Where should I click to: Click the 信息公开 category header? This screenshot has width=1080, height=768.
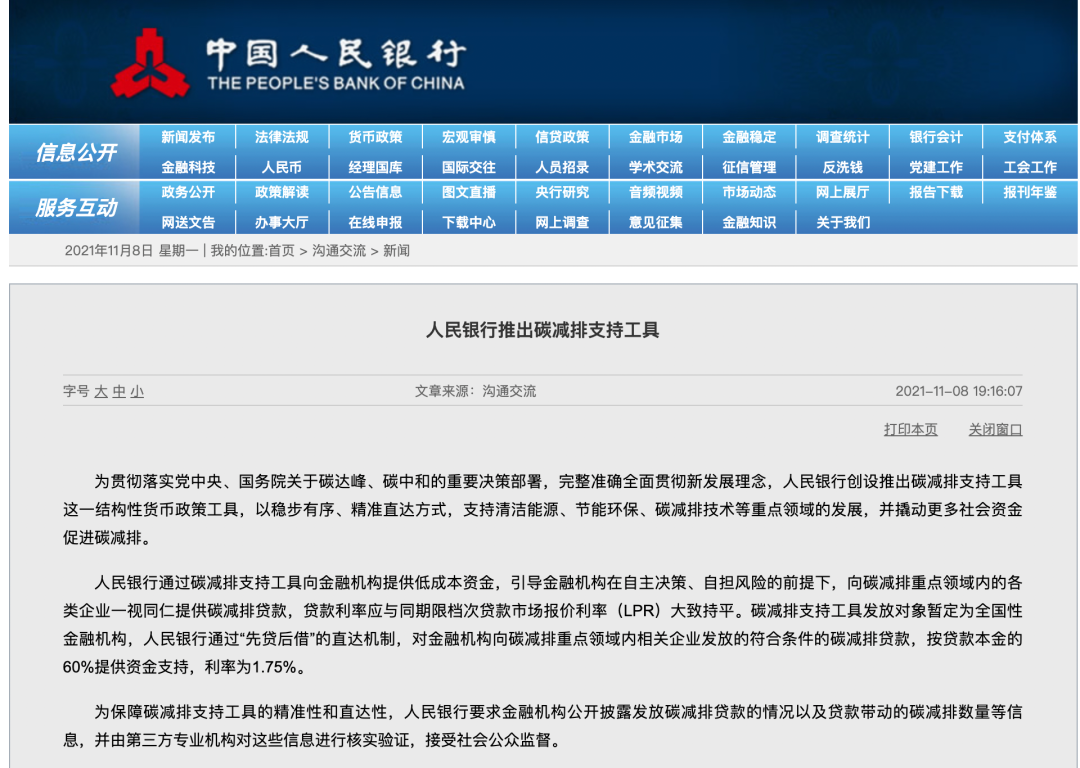pyautogui.click(x=76, y=152)
